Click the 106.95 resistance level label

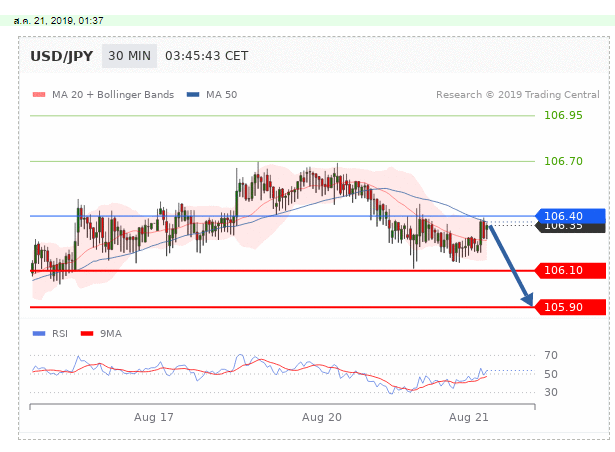pyautogui.click(x=563, y=115)
